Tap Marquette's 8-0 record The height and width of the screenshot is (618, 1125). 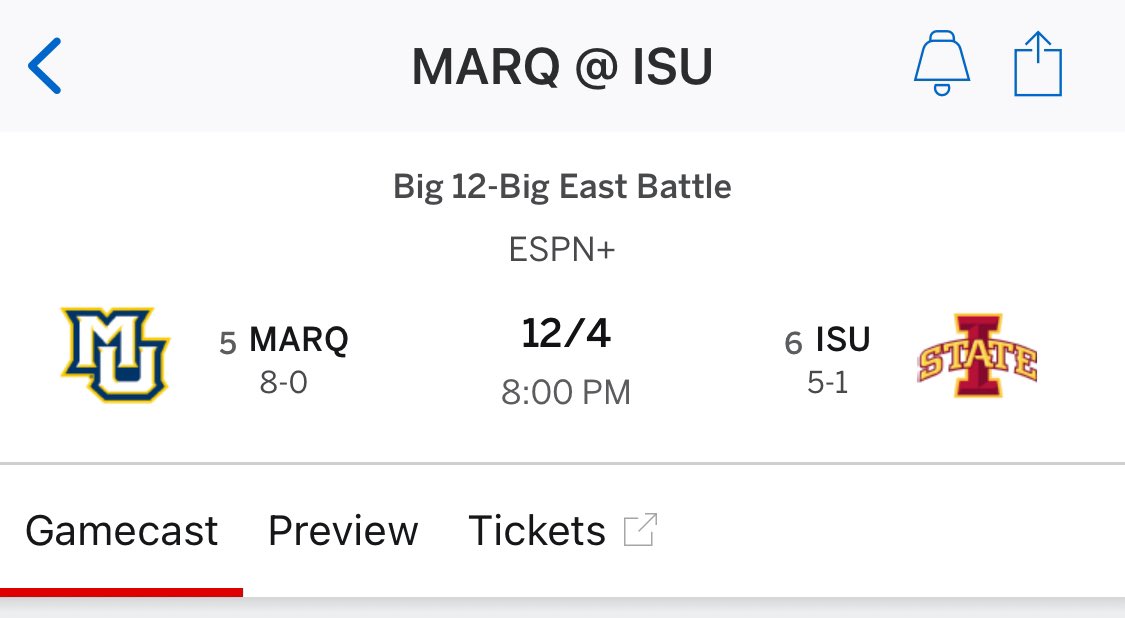point(283,383)
